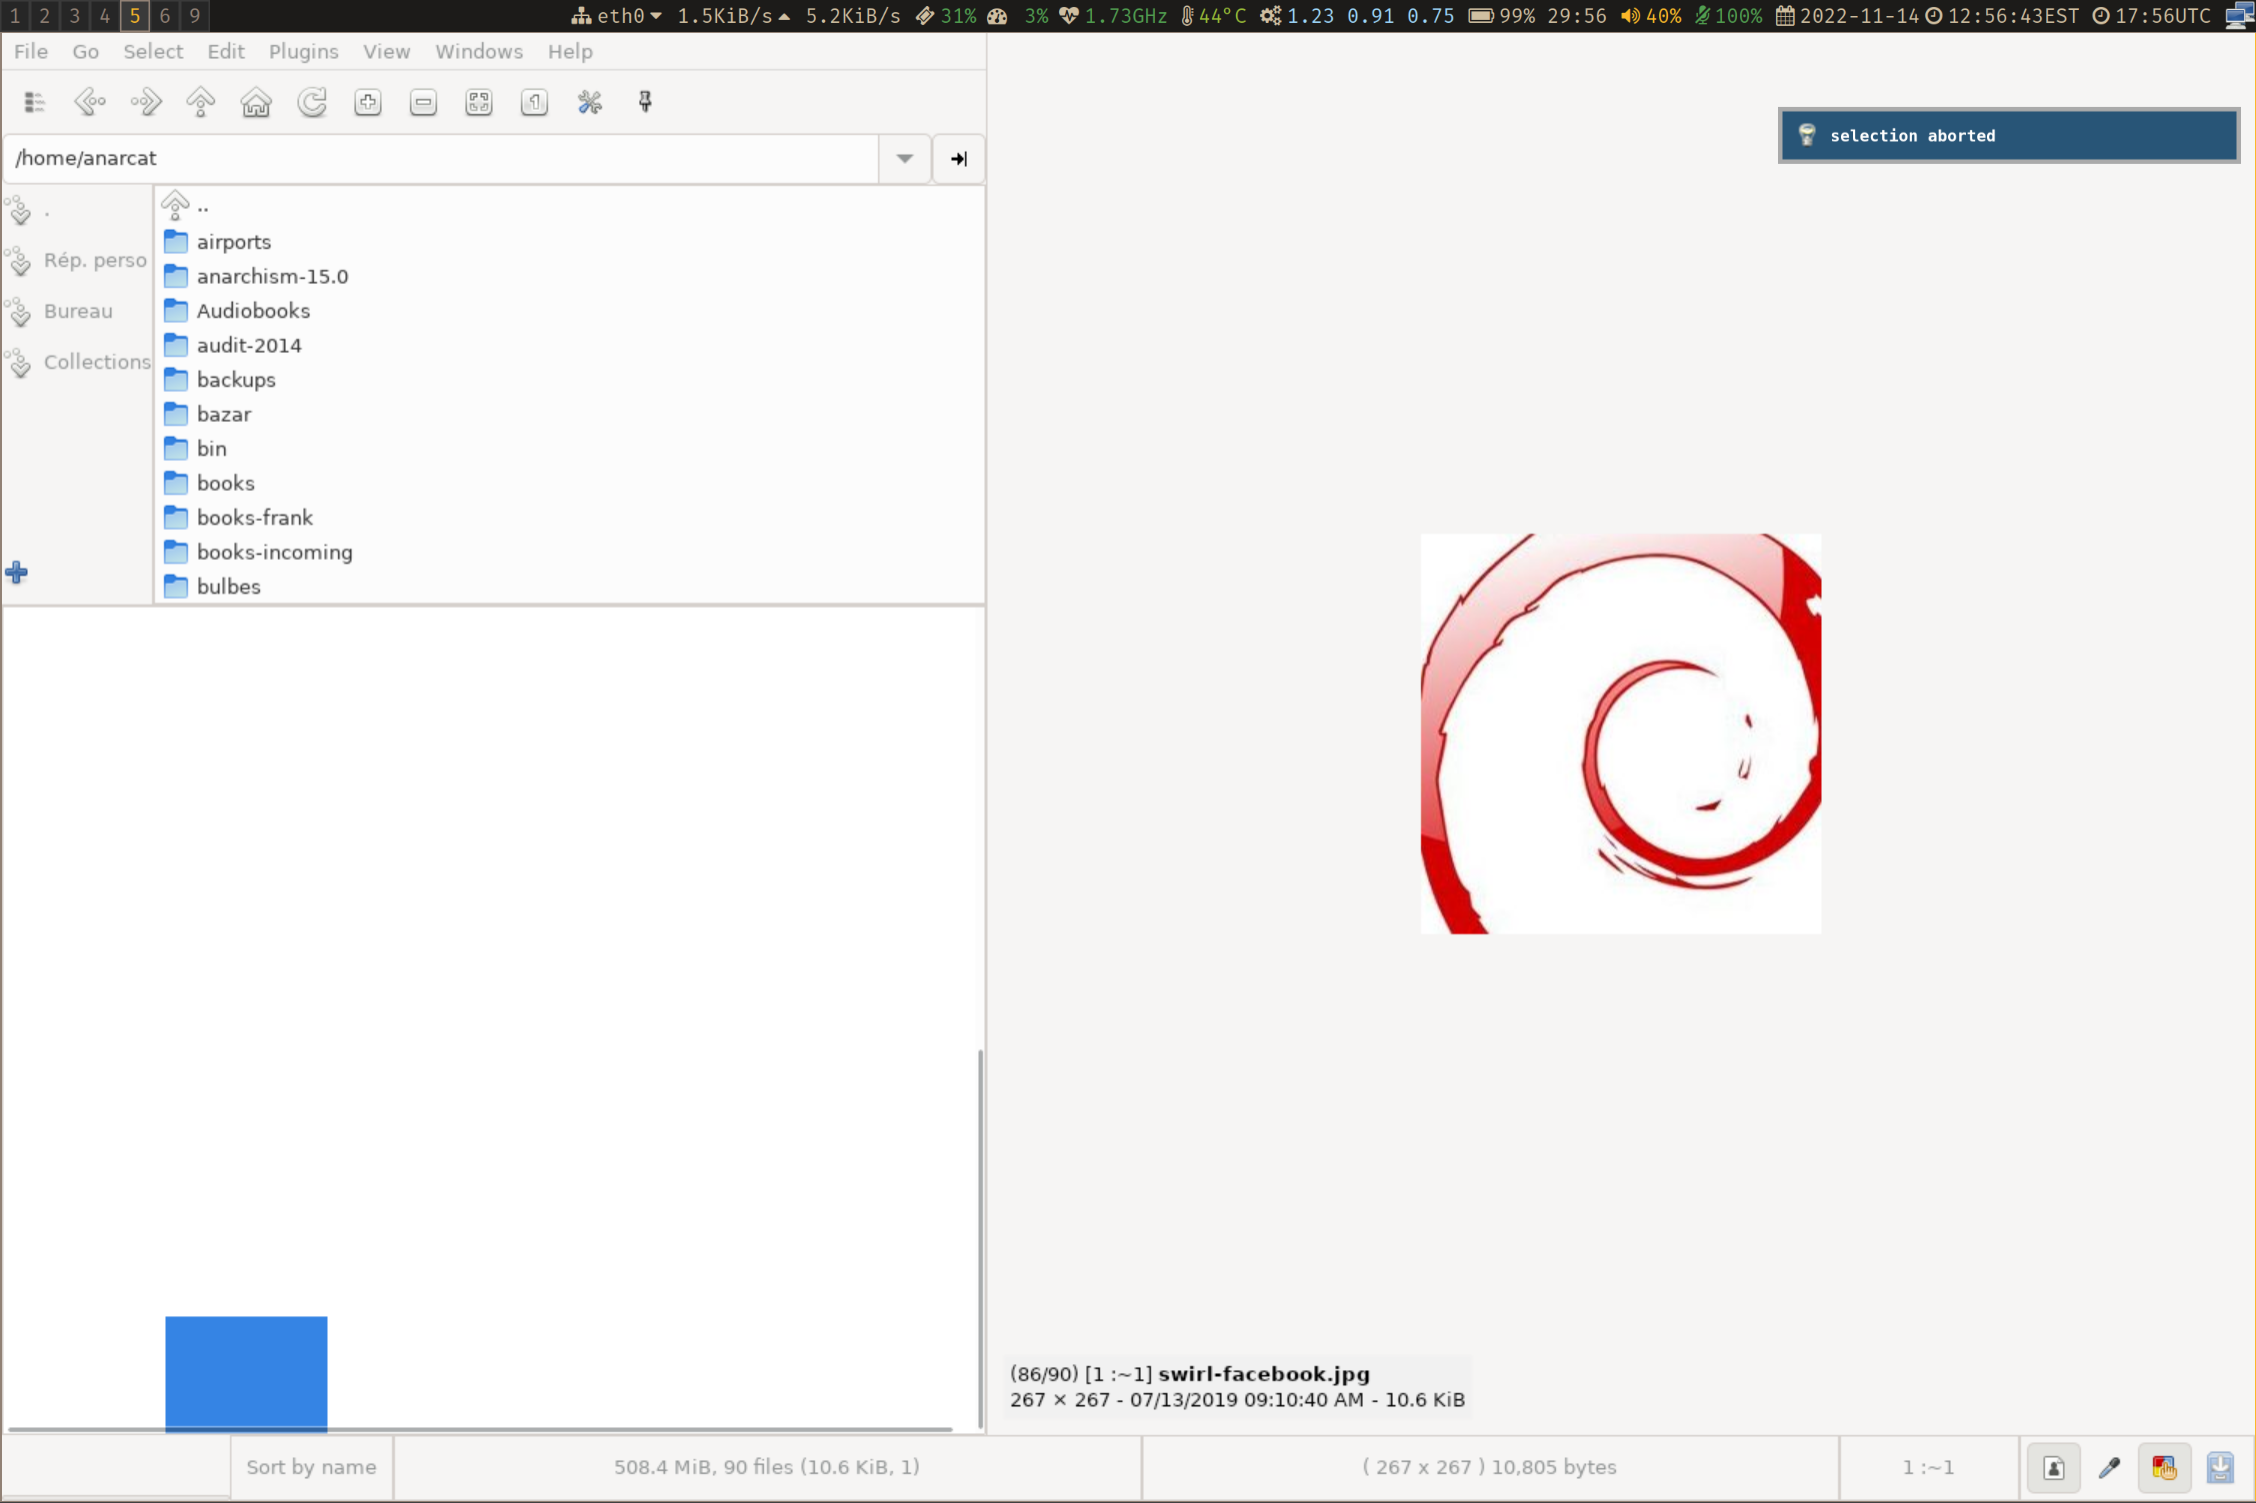
Task: Click the /home/anarcat path field
Action: click(x=441, y=159)
